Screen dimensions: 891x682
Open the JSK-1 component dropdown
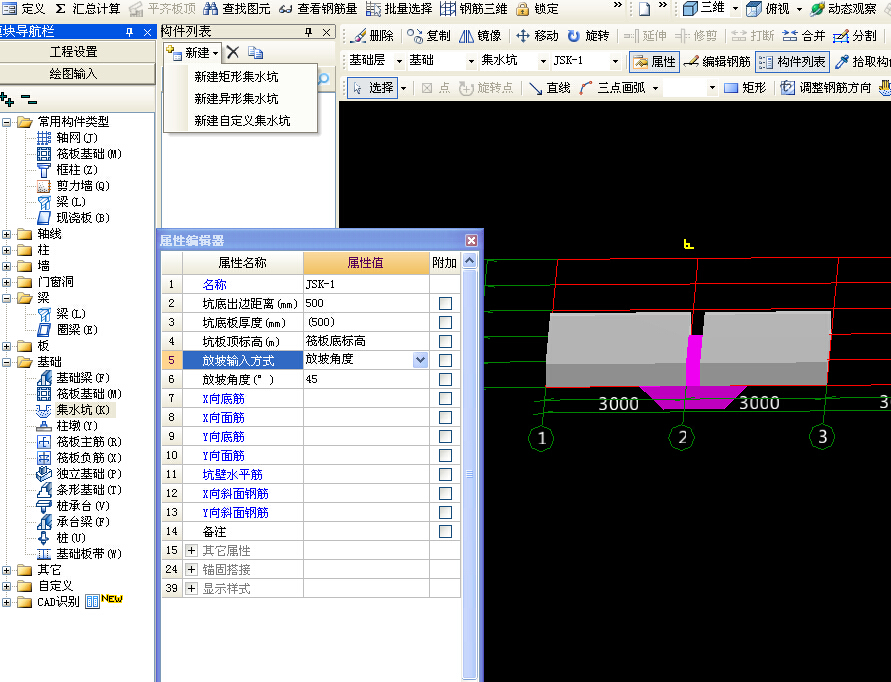click(x=615, y=61)
